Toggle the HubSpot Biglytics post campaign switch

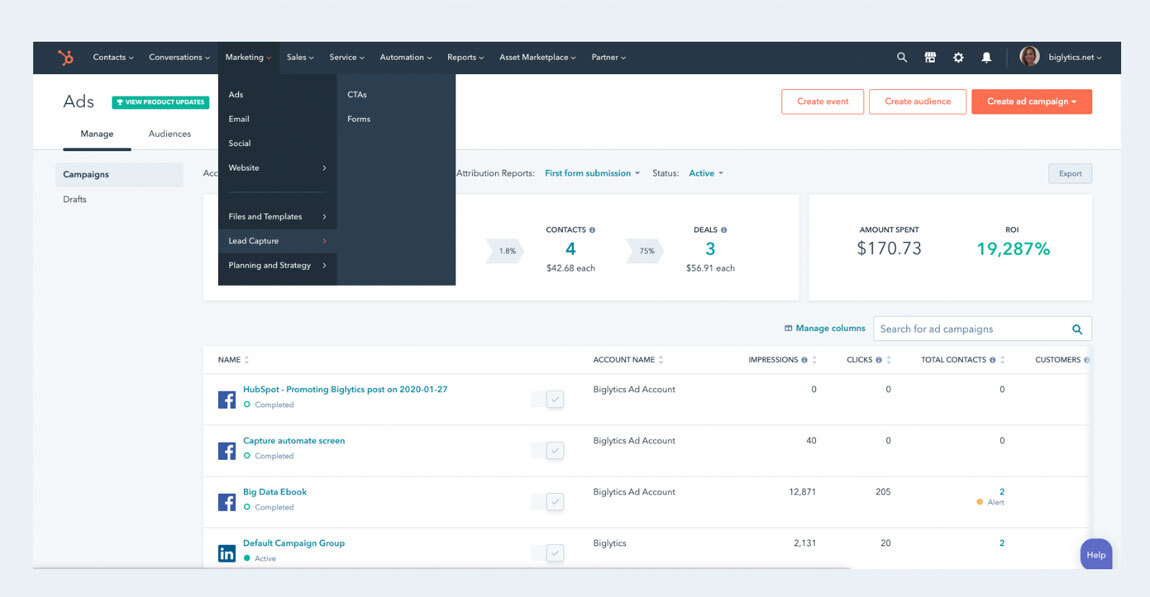pos(549,398)
